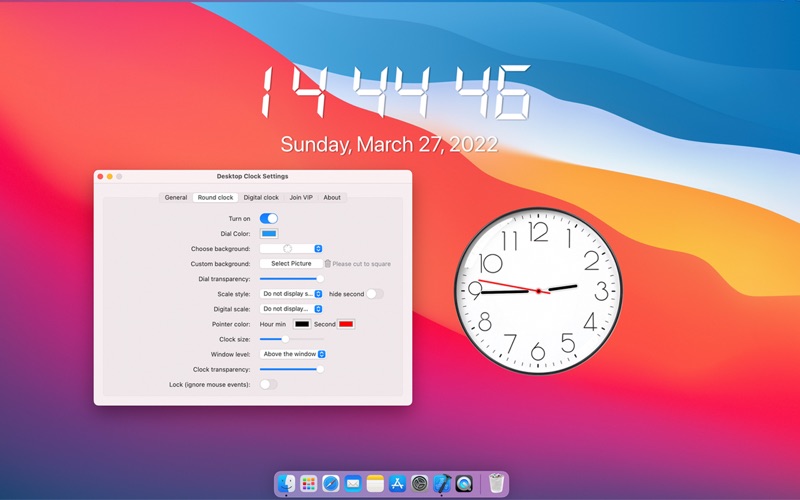Click the Desktop Clock Settings title bar
Image resolution: width=800 pixels, height=500 pixels.
click(253, 176)
